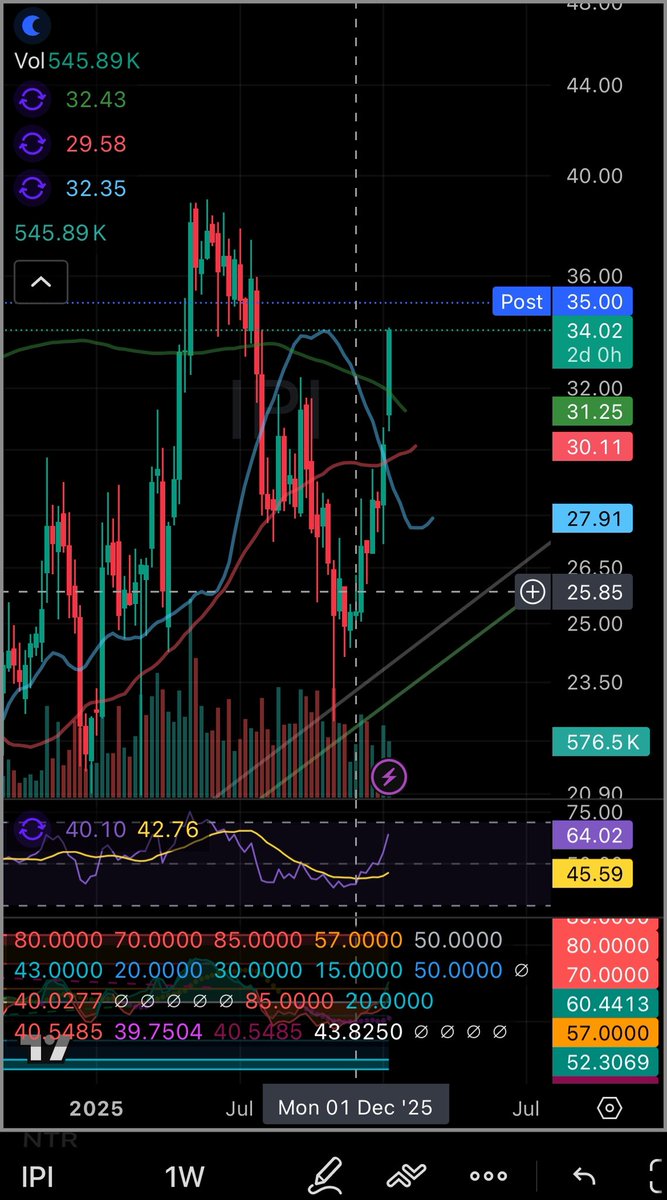Tap the red 30.11 price label

pos(592,448)
